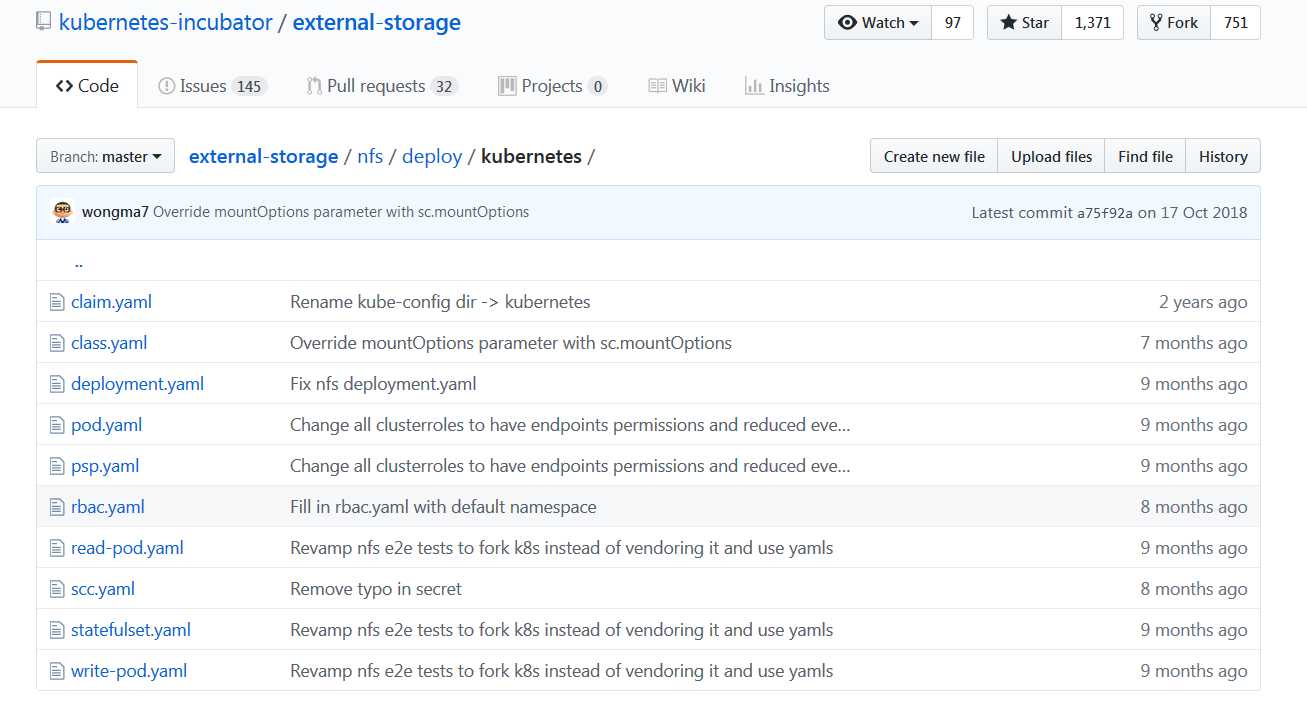Open pod.yaml
The image size is (1307, 707).
pos(106,425)
